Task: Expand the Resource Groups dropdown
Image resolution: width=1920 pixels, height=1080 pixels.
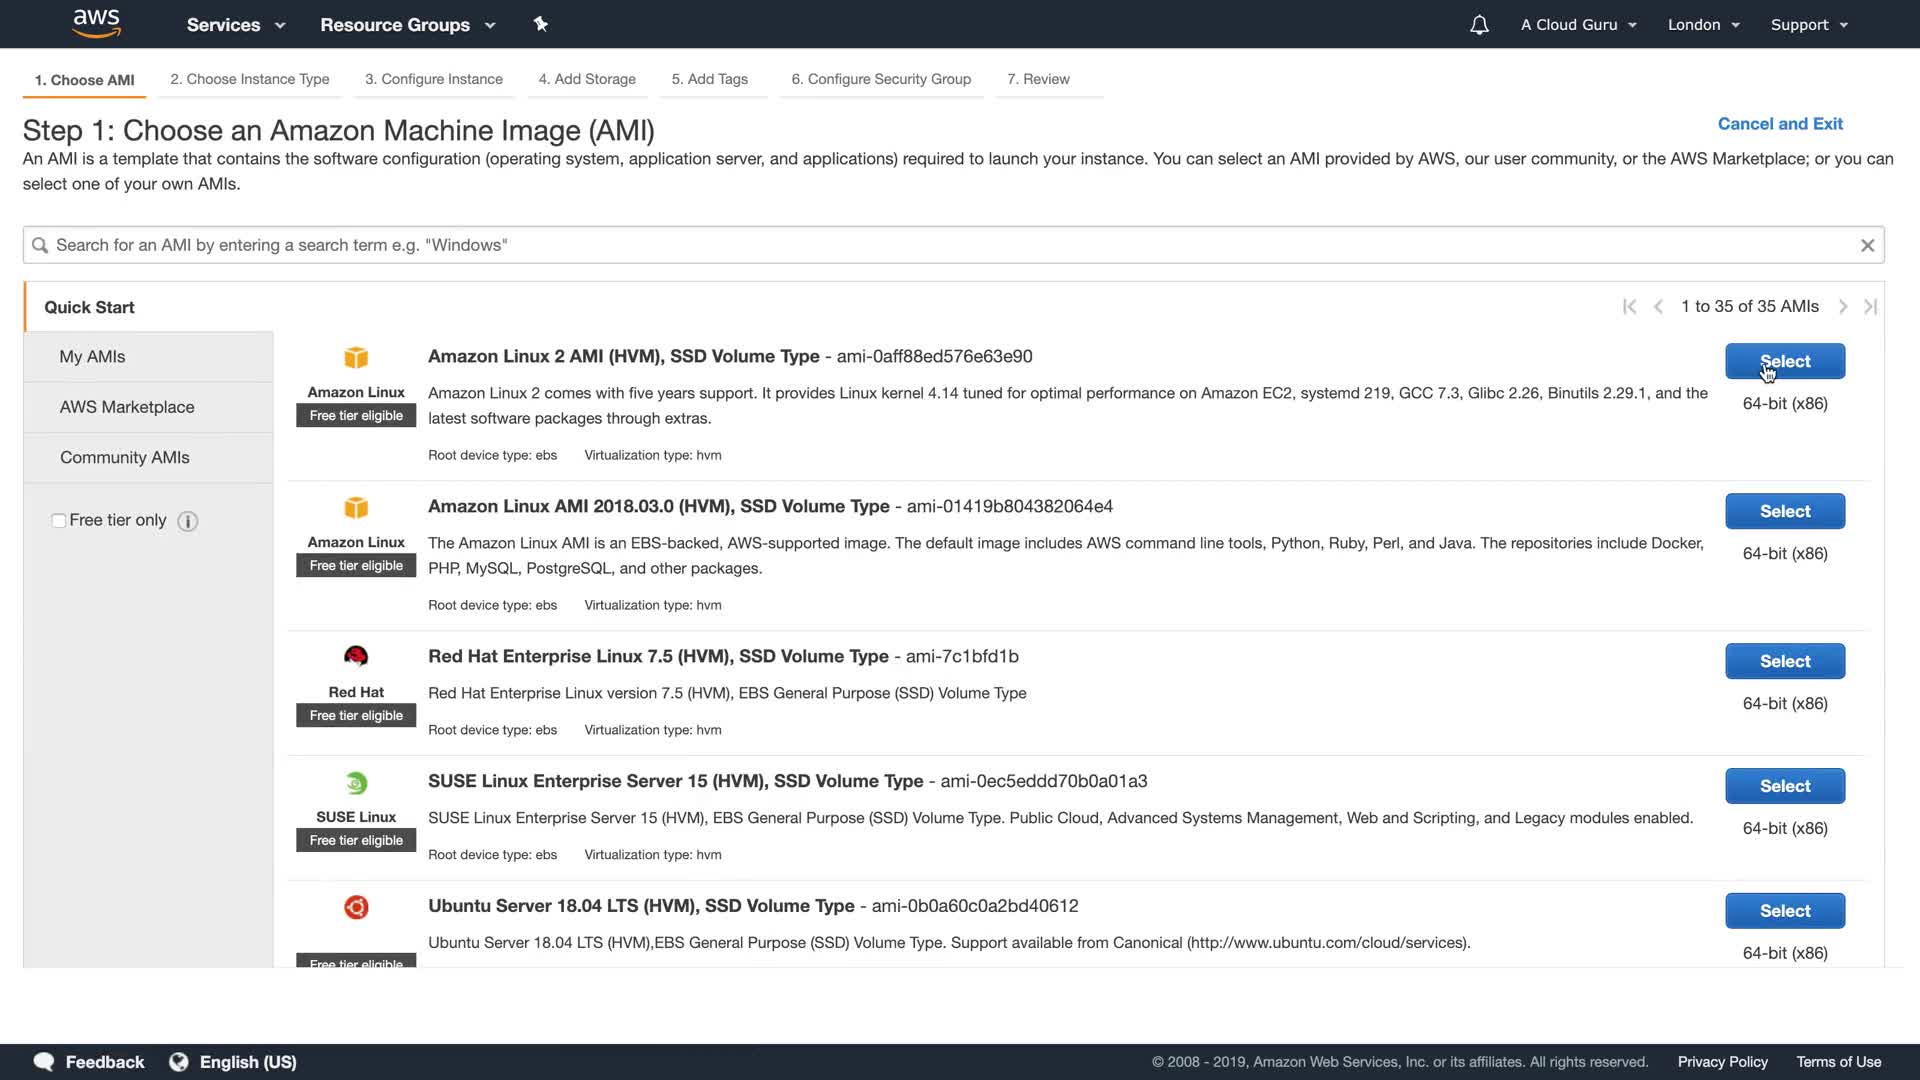Action: (x=407, y=25)
